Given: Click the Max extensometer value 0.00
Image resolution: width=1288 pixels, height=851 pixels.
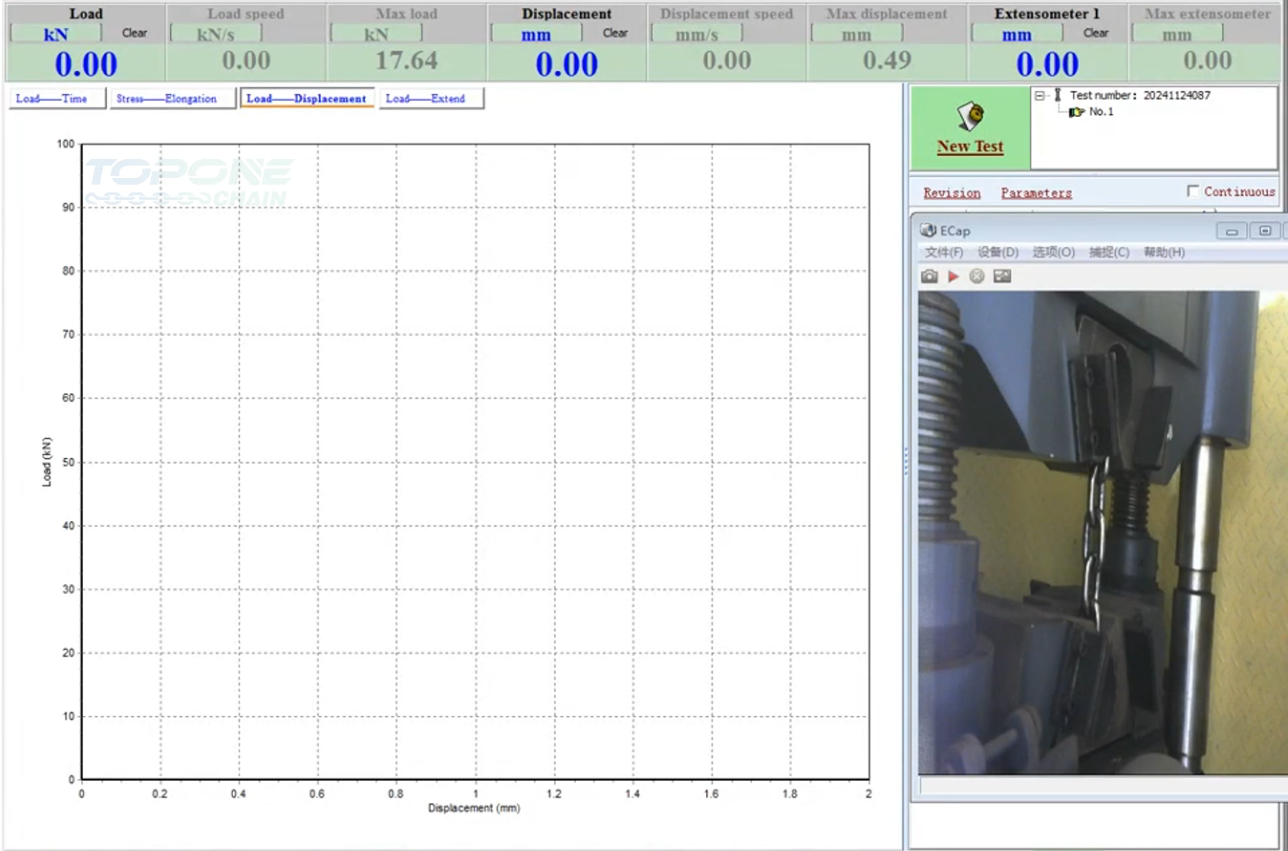Looking at the screenshot, I should click(1208, 61).
